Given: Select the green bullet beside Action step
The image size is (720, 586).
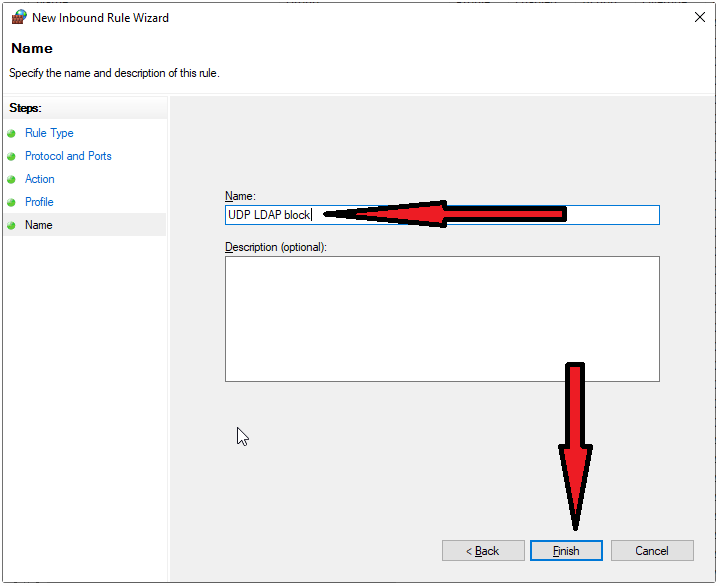Looking at the screenshot, I should [12, 179].
